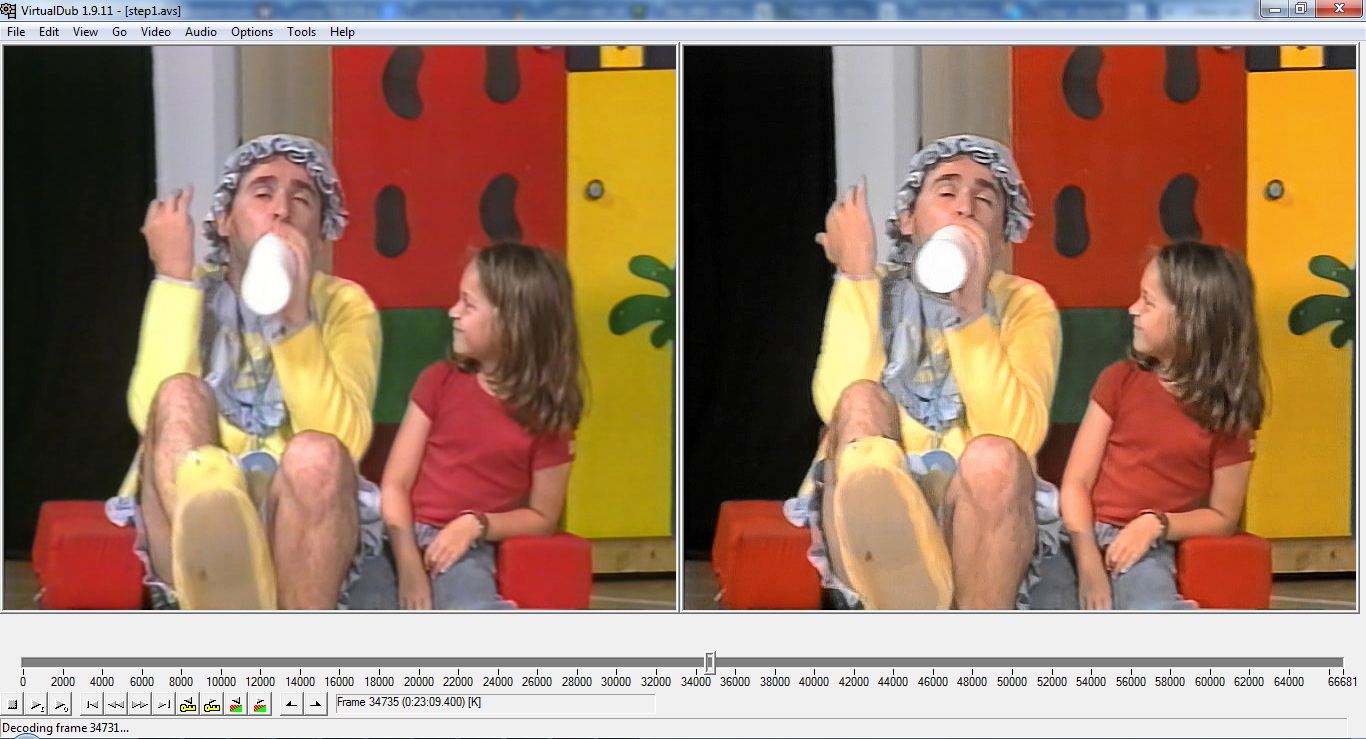Viewport: 1366px width, 739px height.
Task: Open the Audio menu
Action: 201,32
